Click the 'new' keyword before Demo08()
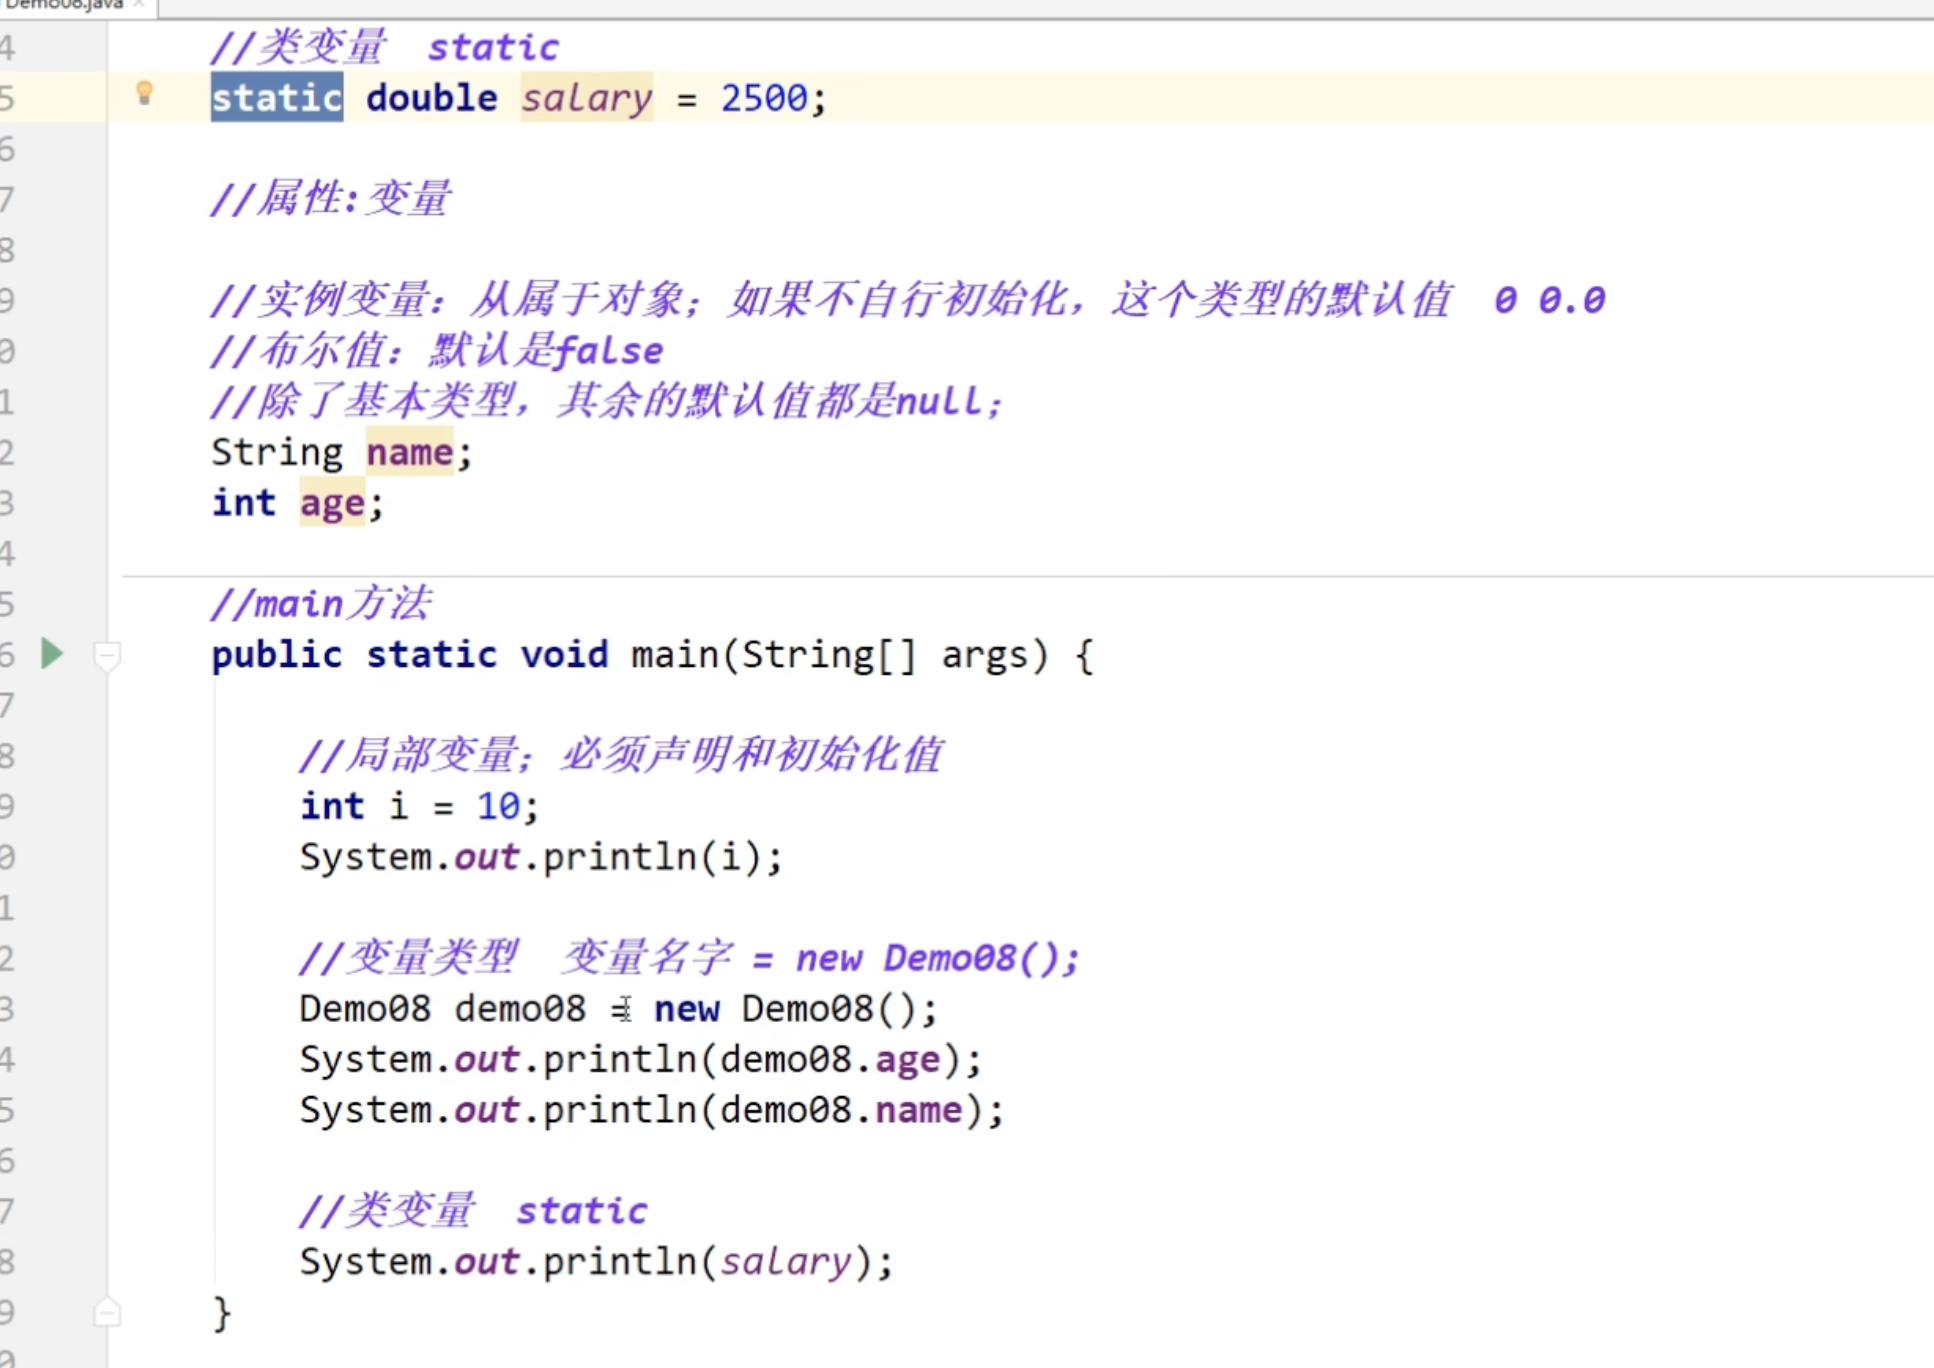The image size is (1934, 1368). 686,1009
